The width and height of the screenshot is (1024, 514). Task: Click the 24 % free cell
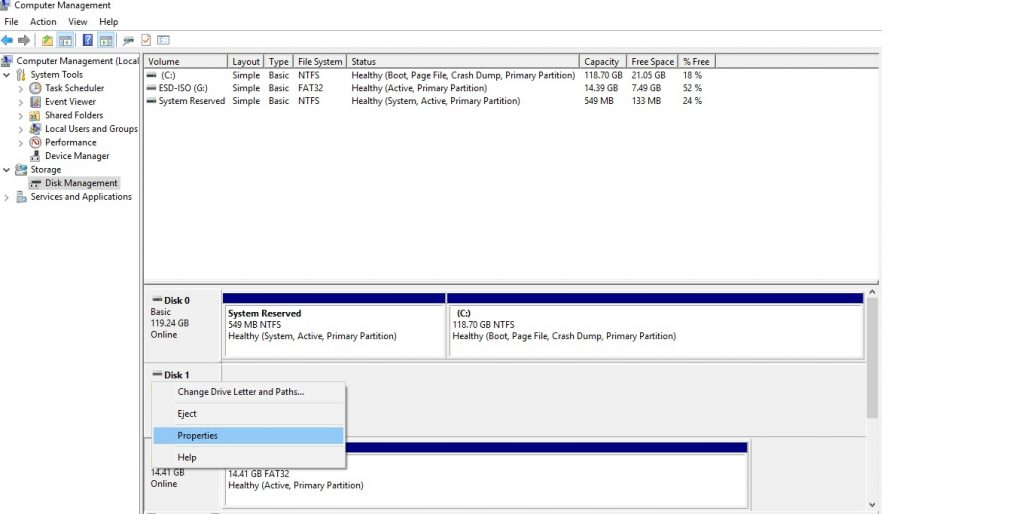click(x=692, y=101)
